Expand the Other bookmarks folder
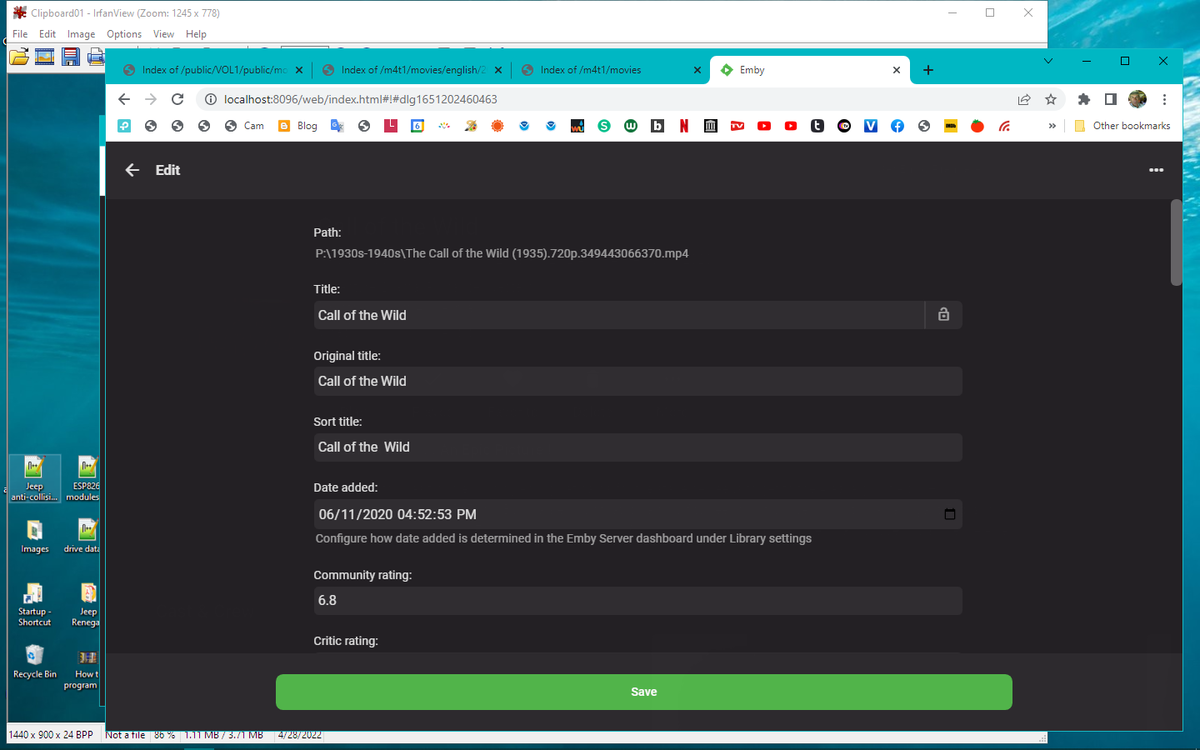The height and width of the screenshot is (750, 1200). [1124, 126]
